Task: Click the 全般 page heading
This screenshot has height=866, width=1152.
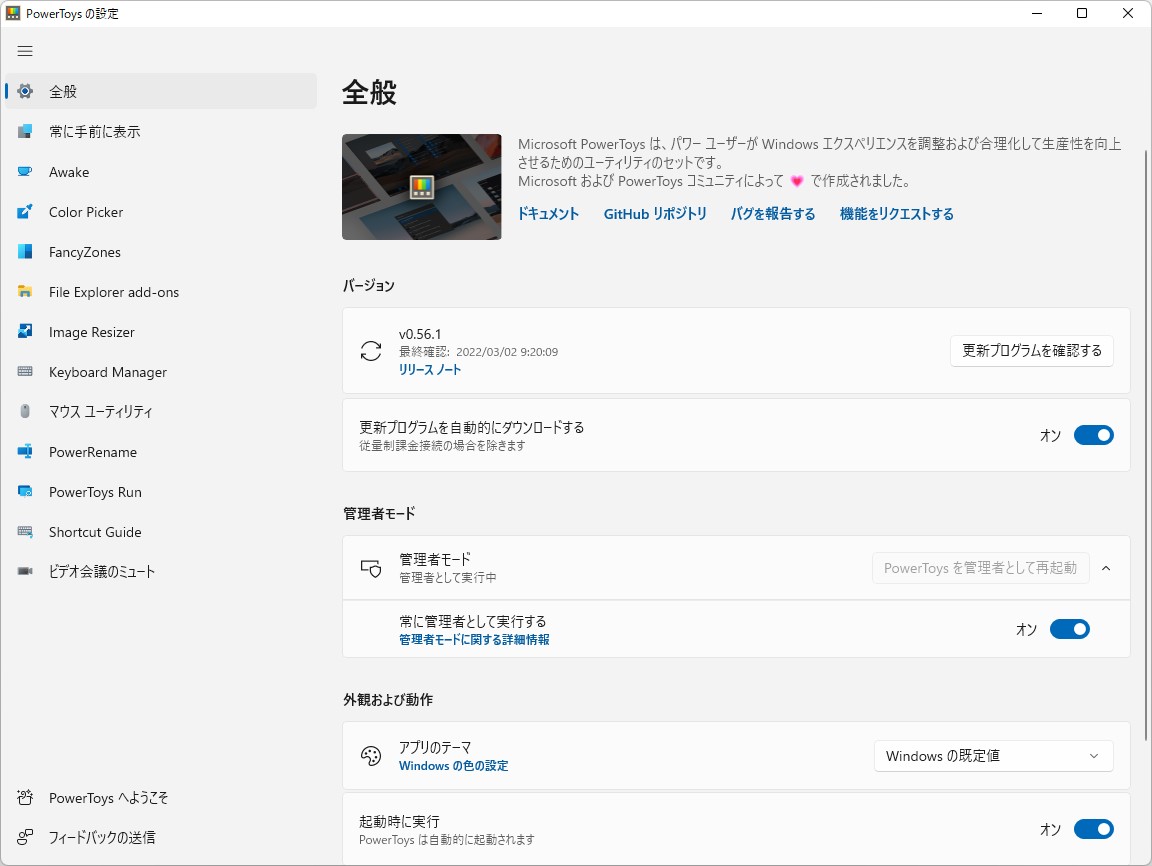Action: click(x=370, y=93)
